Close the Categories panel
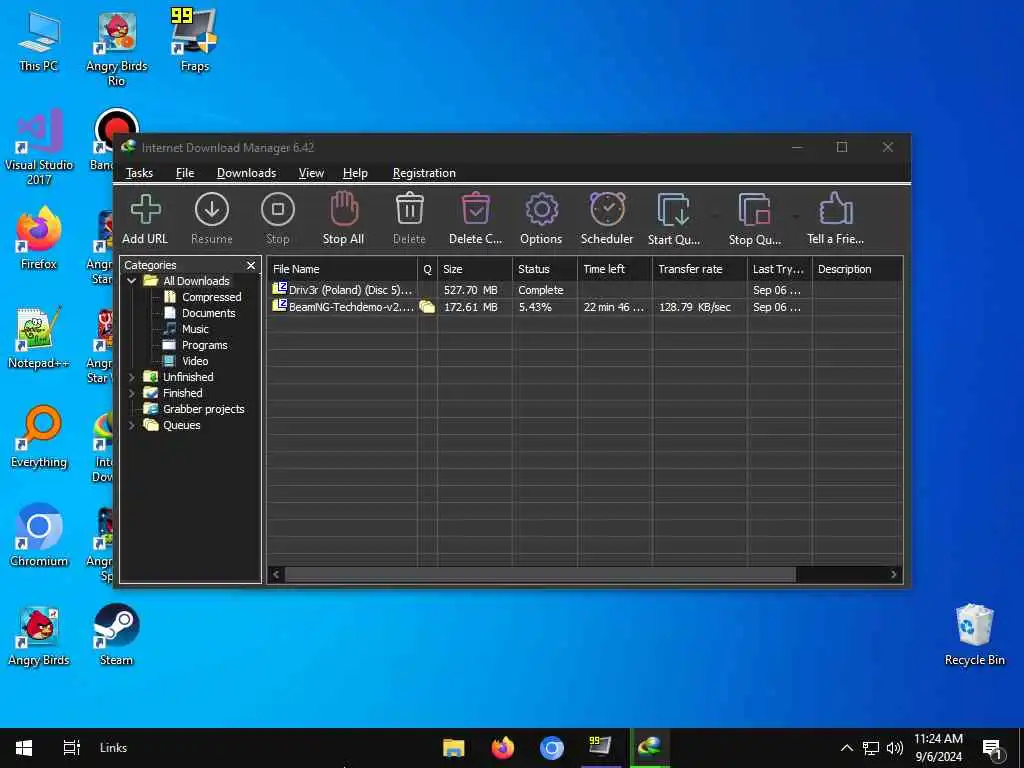Viewport: 1024px width, 768px height. [x=251, y=265]
